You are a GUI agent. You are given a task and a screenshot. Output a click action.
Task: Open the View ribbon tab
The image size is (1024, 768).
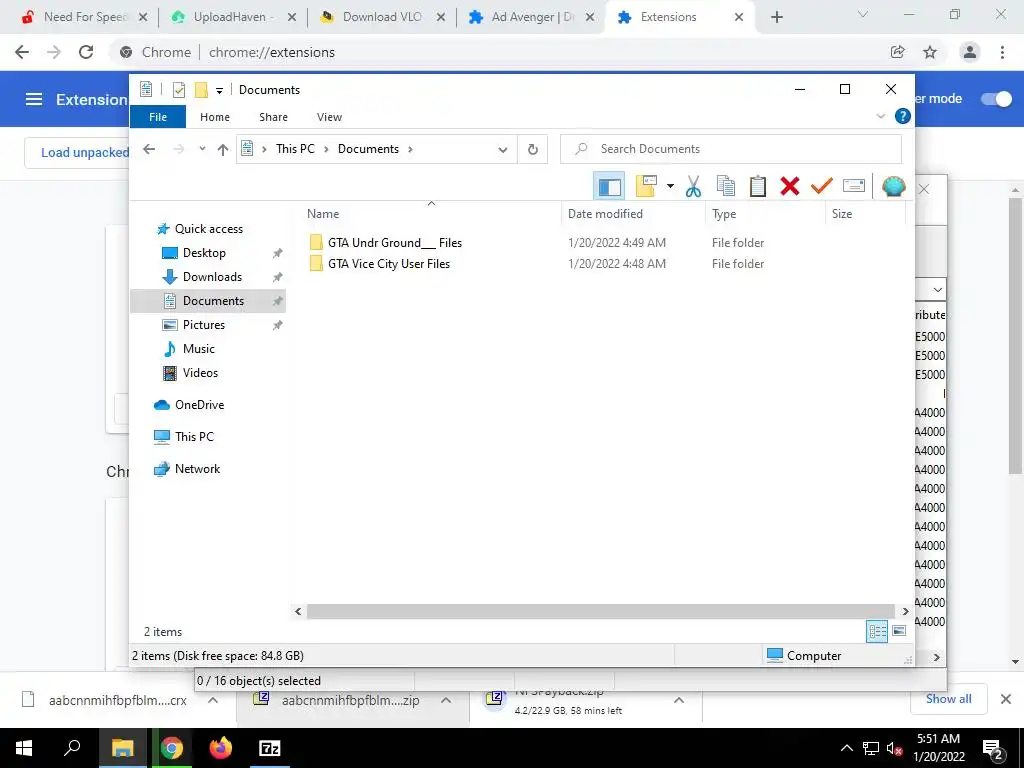pyautogui.click(x=329, y=117)
